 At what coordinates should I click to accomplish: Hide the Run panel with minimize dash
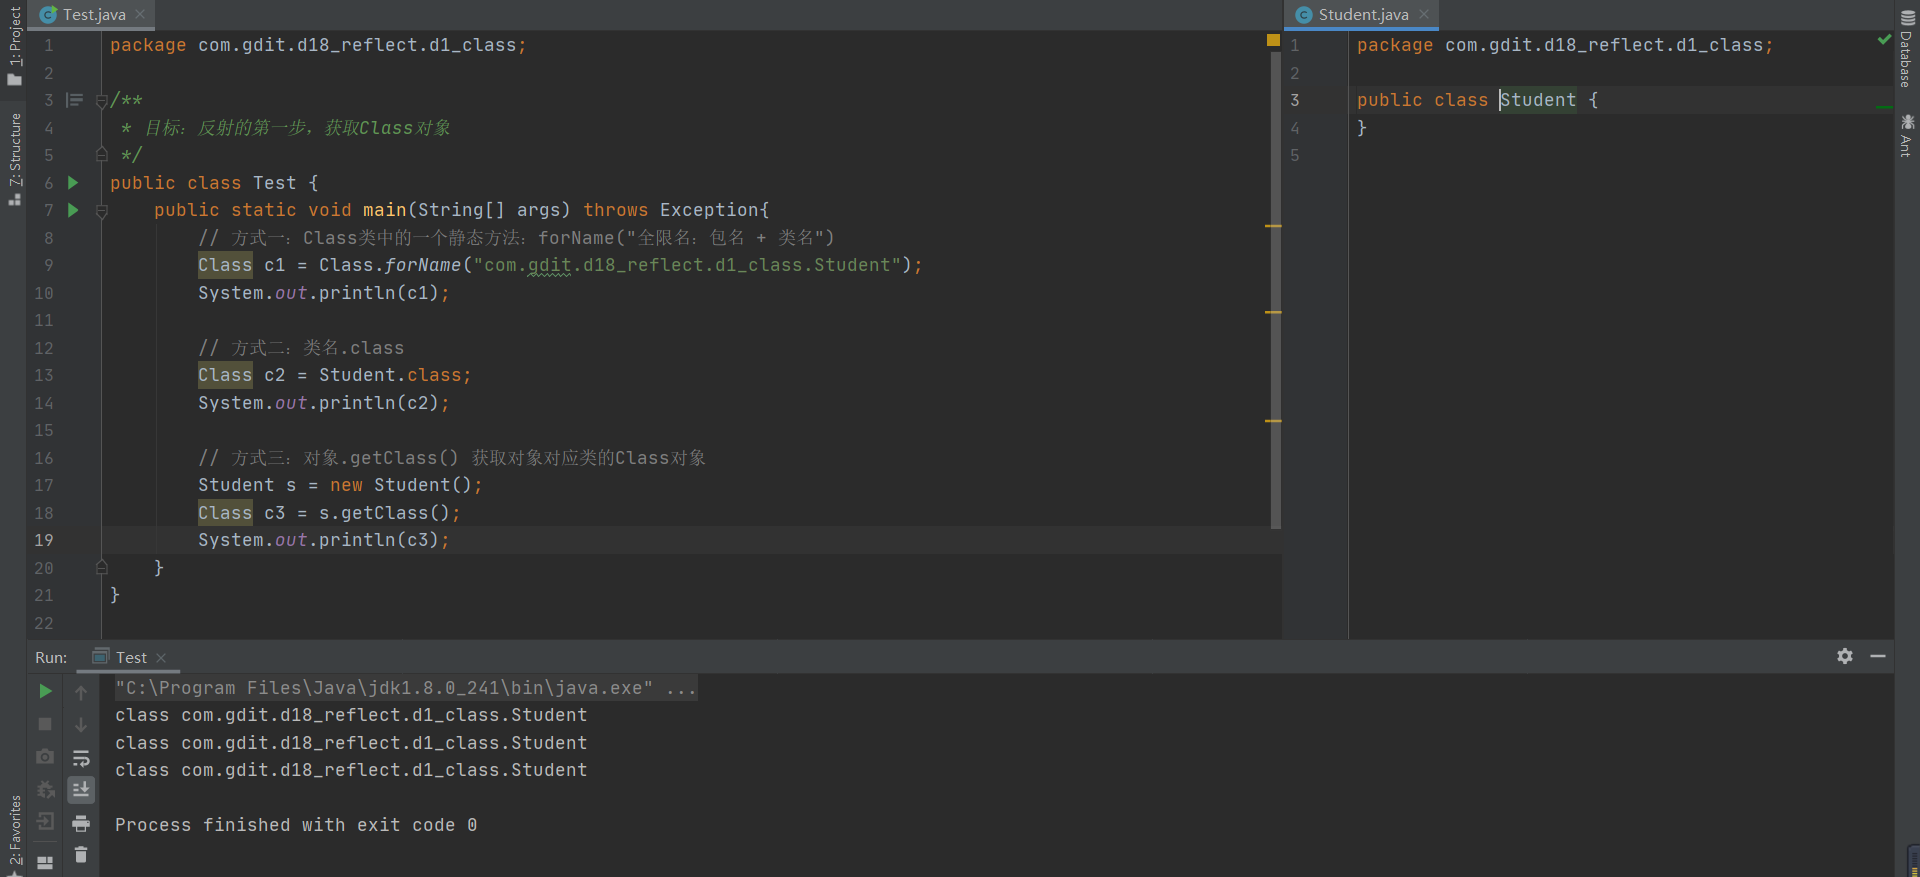(x=1878, y=656)
